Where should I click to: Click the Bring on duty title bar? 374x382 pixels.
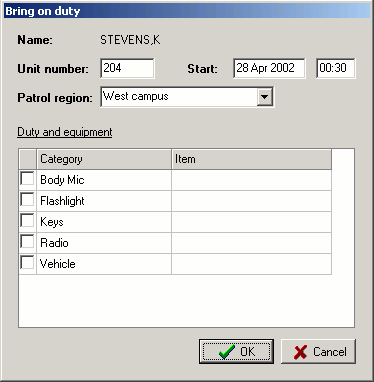[187, 11]
